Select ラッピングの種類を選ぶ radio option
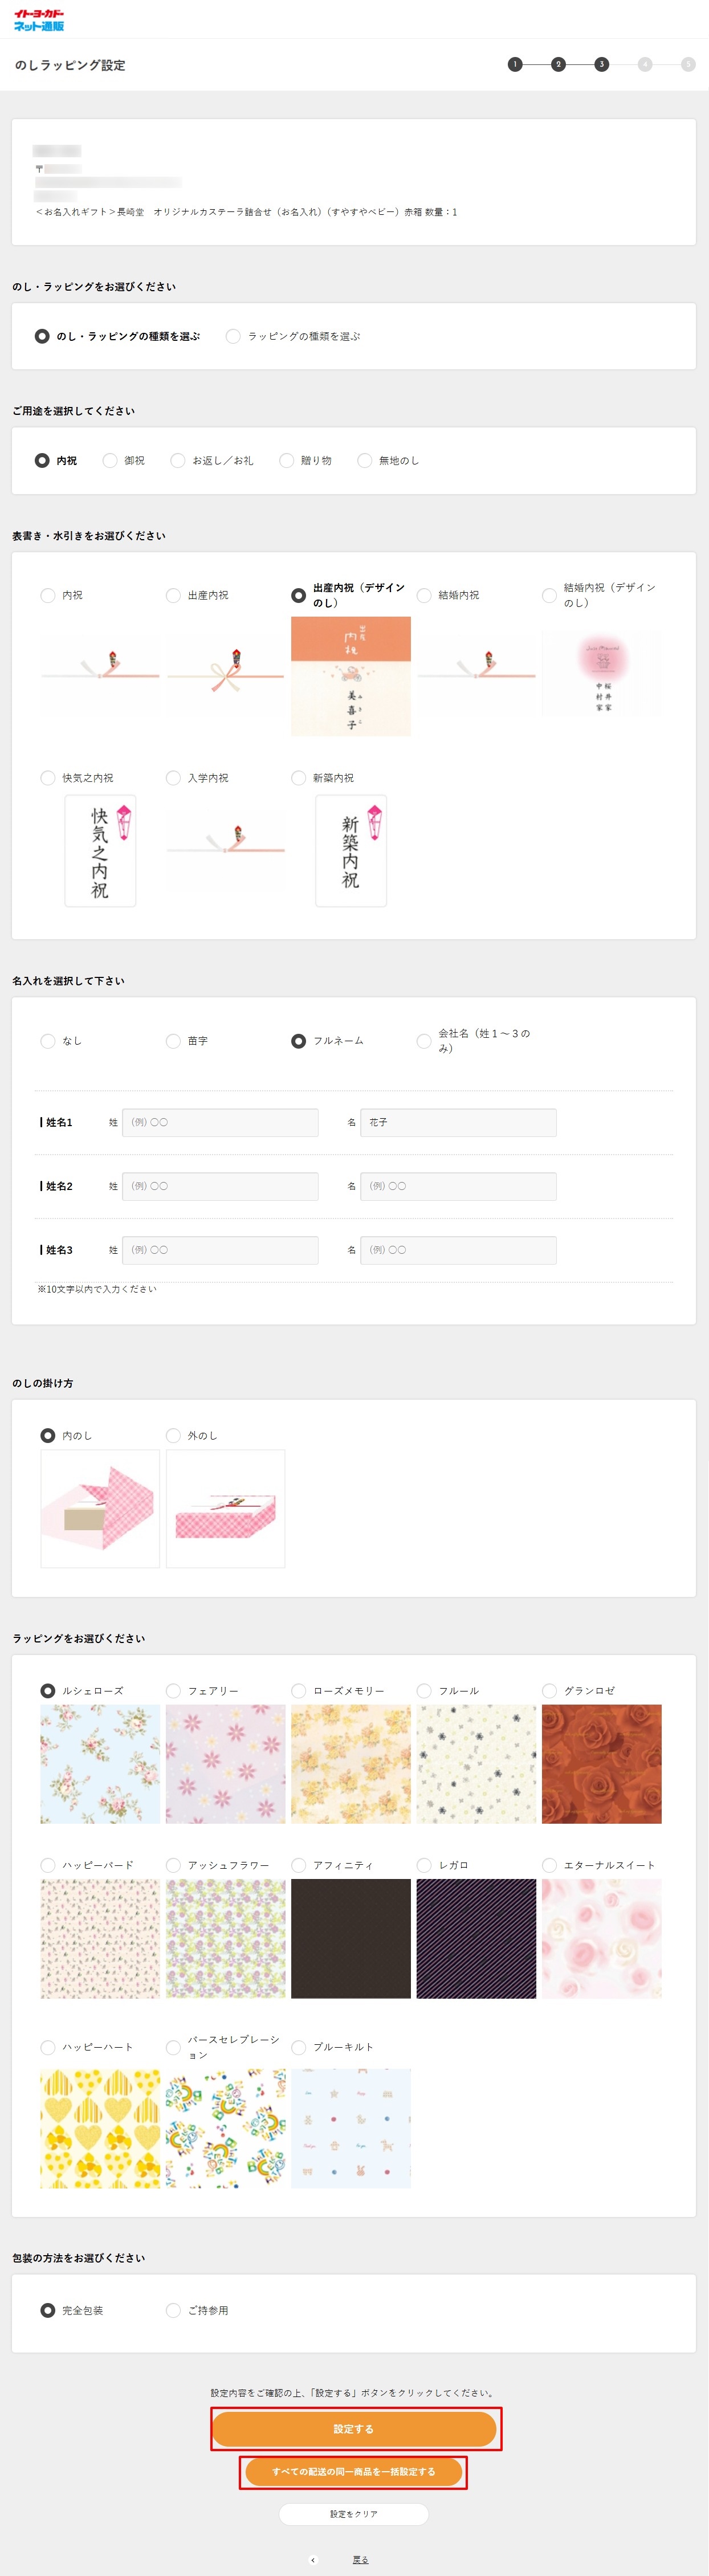This screenshot has height=2576, width=709. pos(233,337)
